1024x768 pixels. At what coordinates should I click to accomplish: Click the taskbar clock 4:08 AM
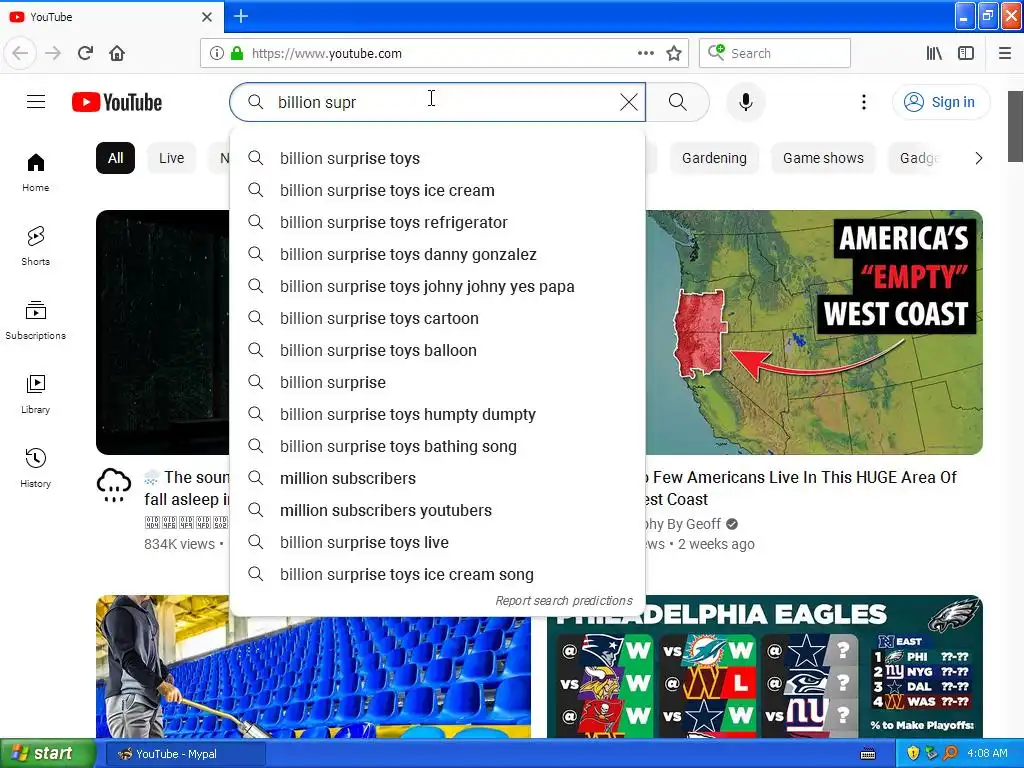[x=987, y=753]
